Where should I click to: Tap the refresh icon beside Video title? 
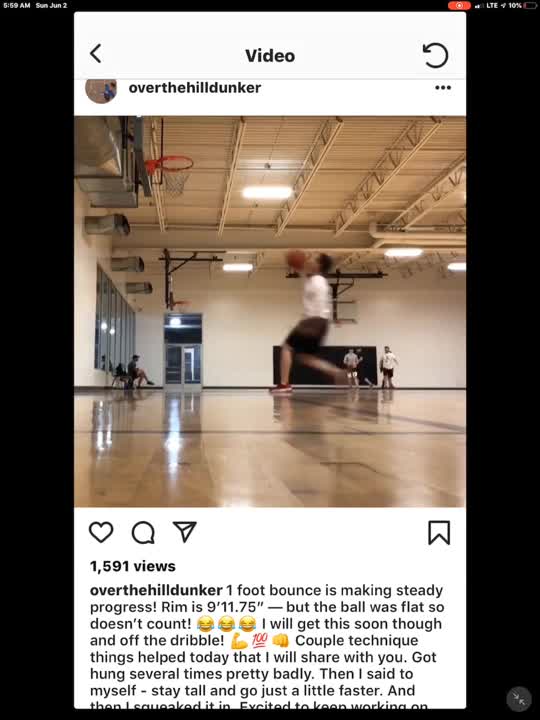click(x=435, y=55)
